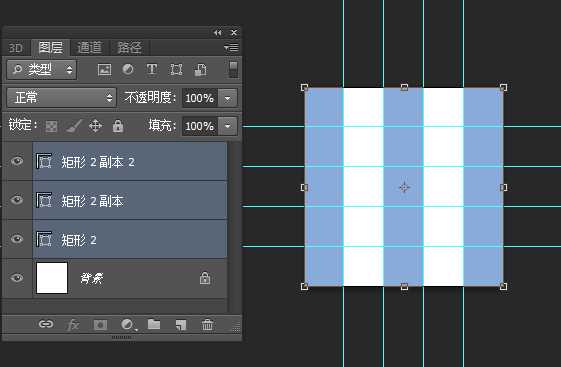Select layer name 矩形 2 副本 2

(x=98, y=162)
